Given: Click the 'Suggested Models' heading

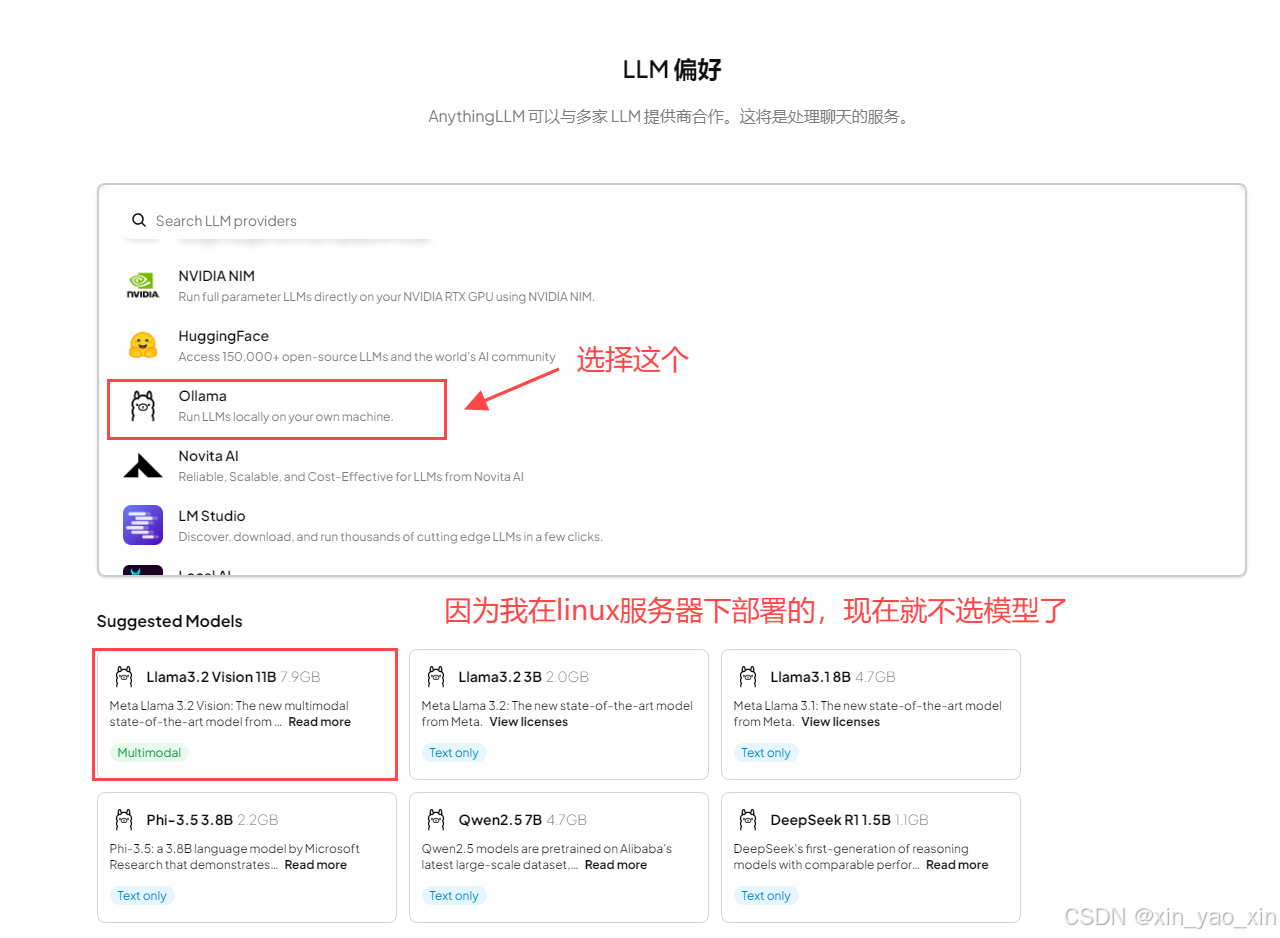Looking at the screenshot, I should click(x=170, y=621).
